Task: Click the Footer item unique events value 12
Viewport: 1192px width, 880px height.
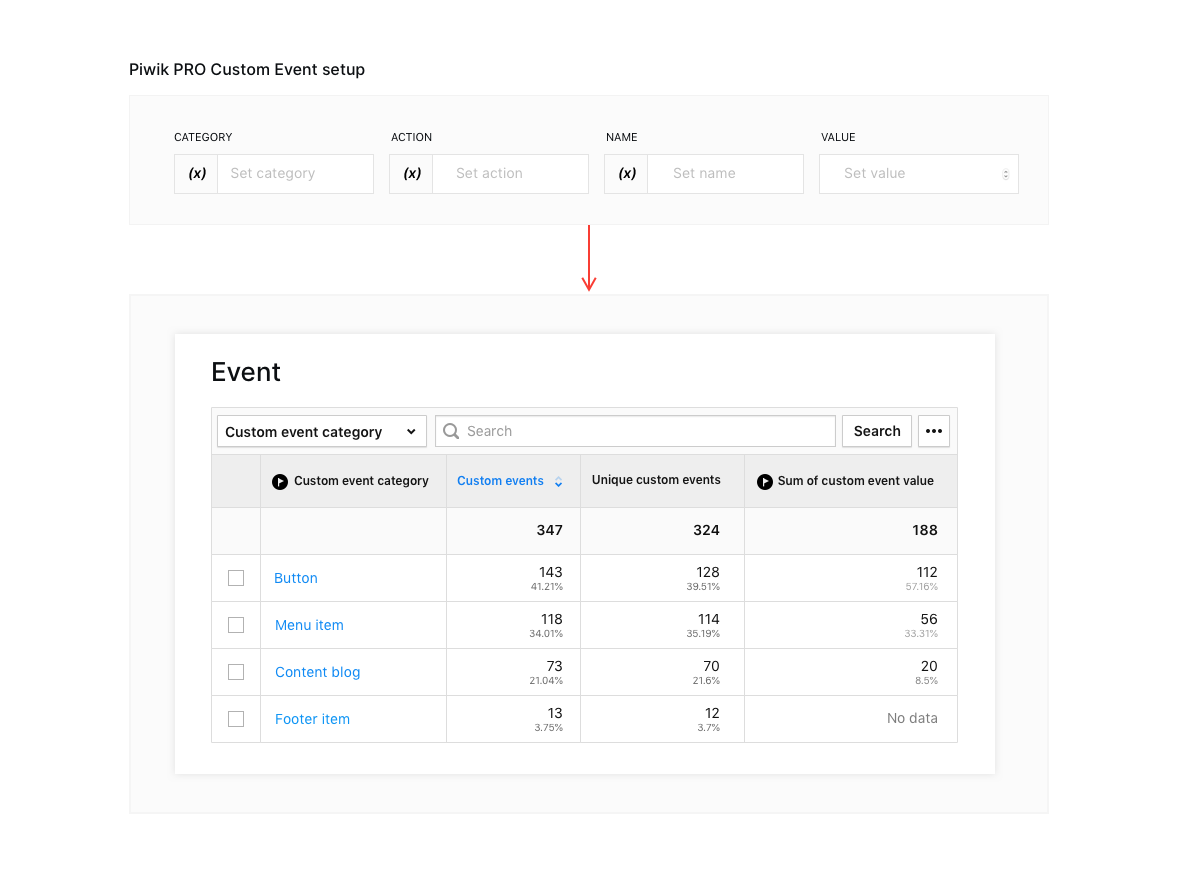Action: 712,714
